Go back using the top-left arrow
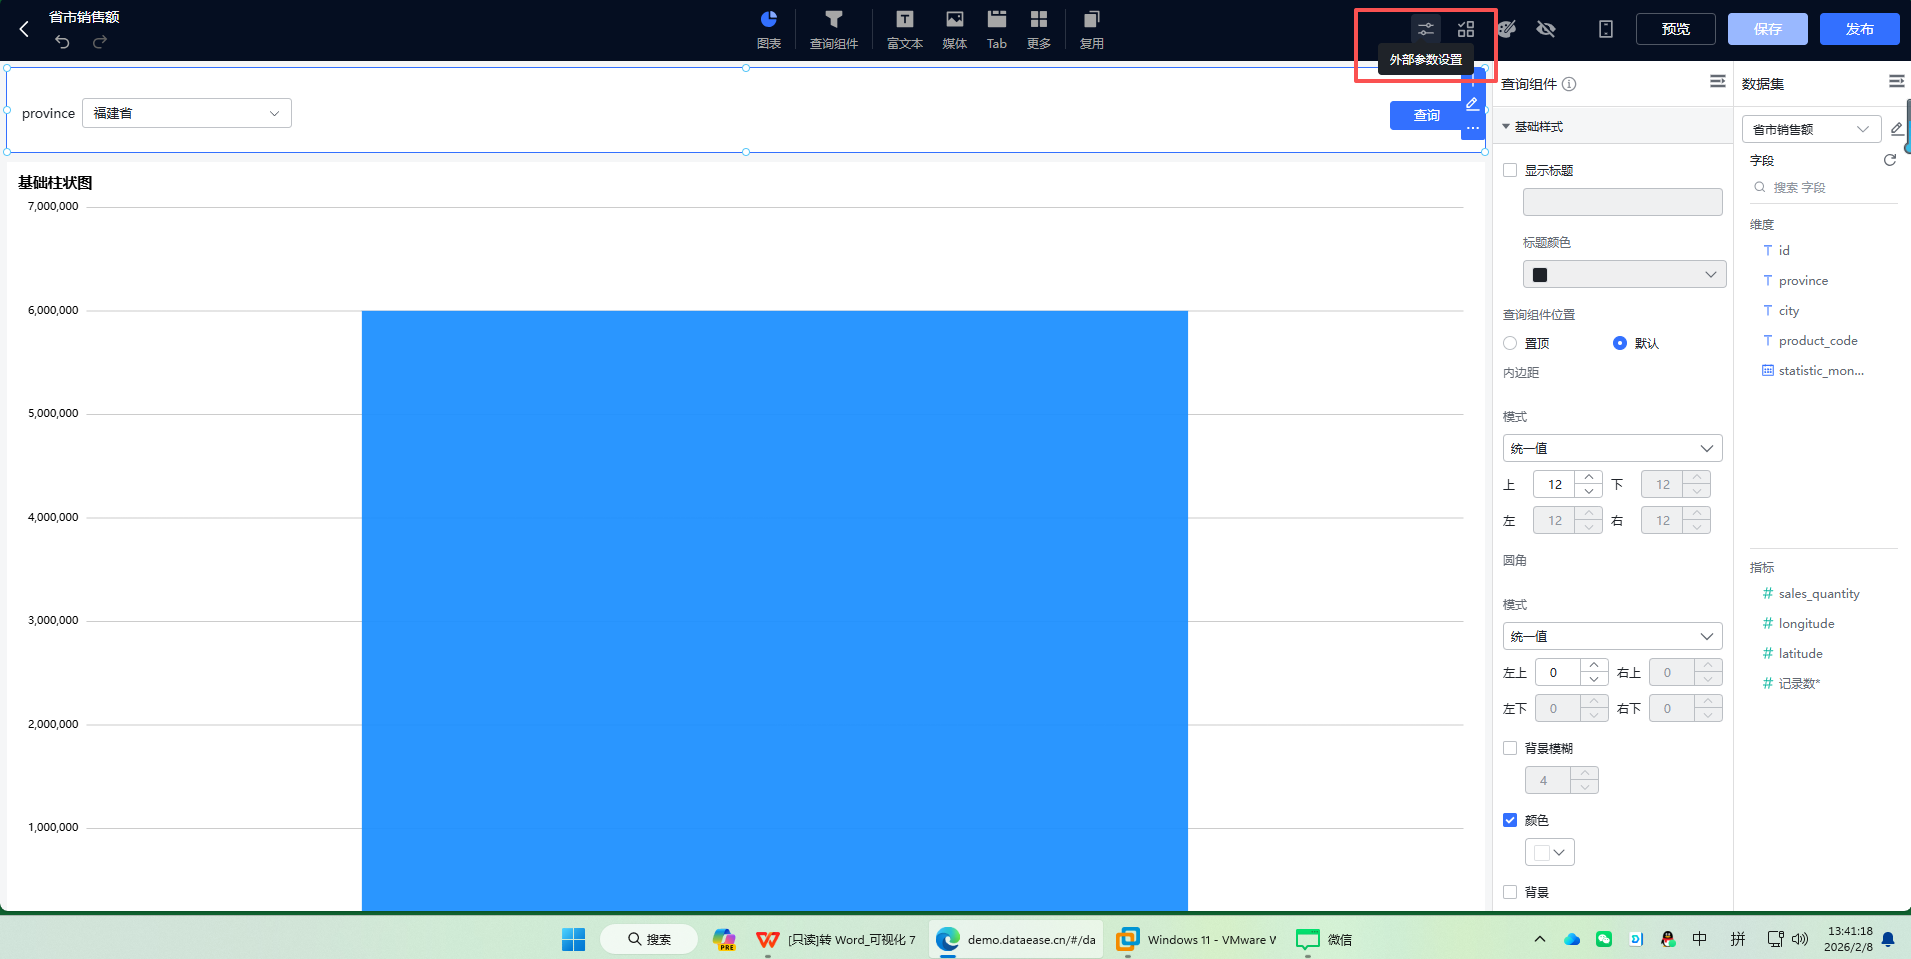This screenshot has height=959, width=1911. coord(24,29)
